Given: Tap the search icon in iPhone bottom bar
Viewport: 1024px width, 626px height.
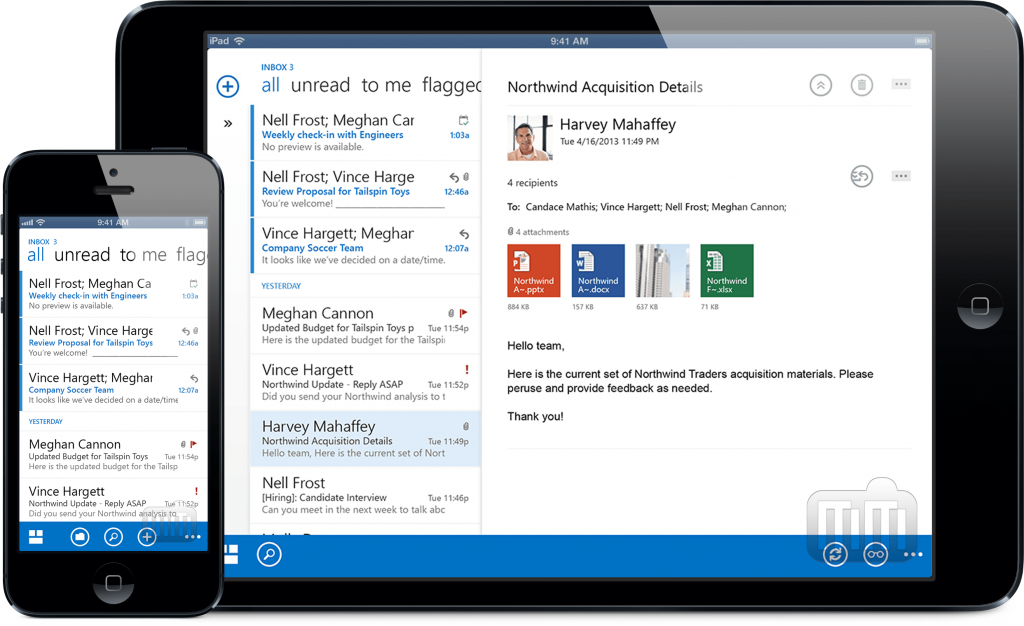Looking at the screenshot, I should (x=114, y=537).
